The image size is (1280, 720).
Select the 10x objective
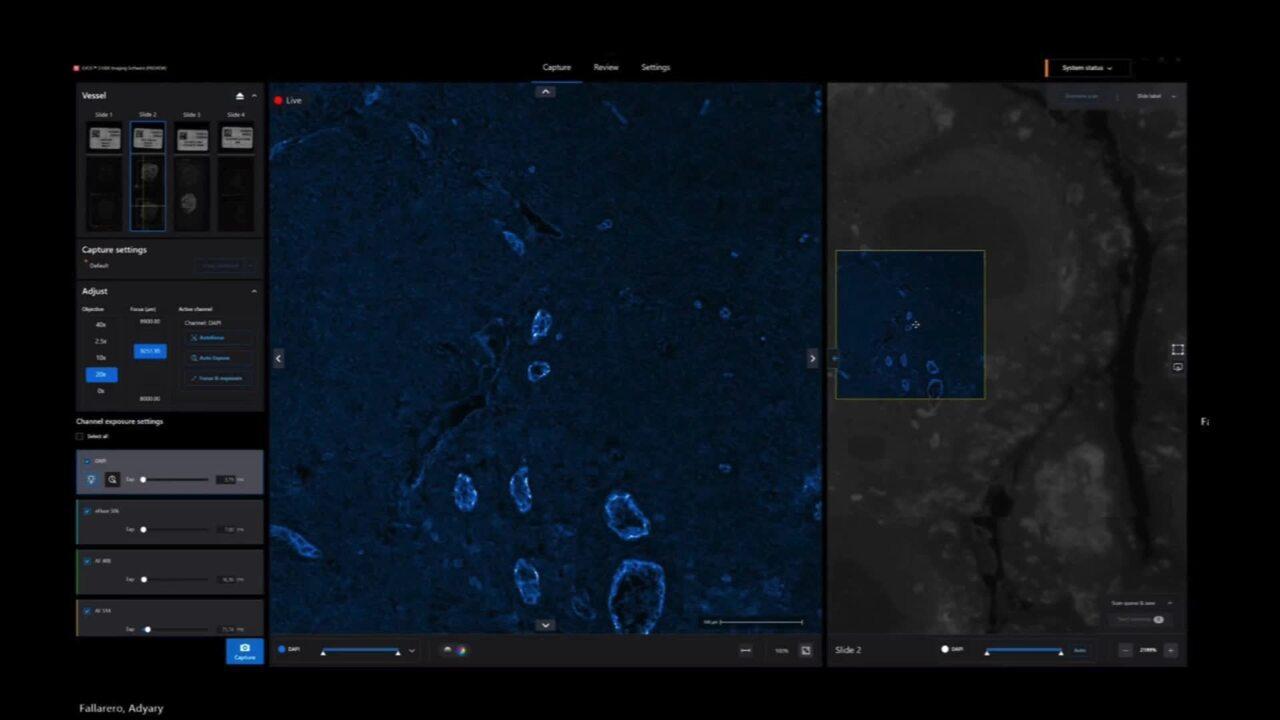point(101,357)
